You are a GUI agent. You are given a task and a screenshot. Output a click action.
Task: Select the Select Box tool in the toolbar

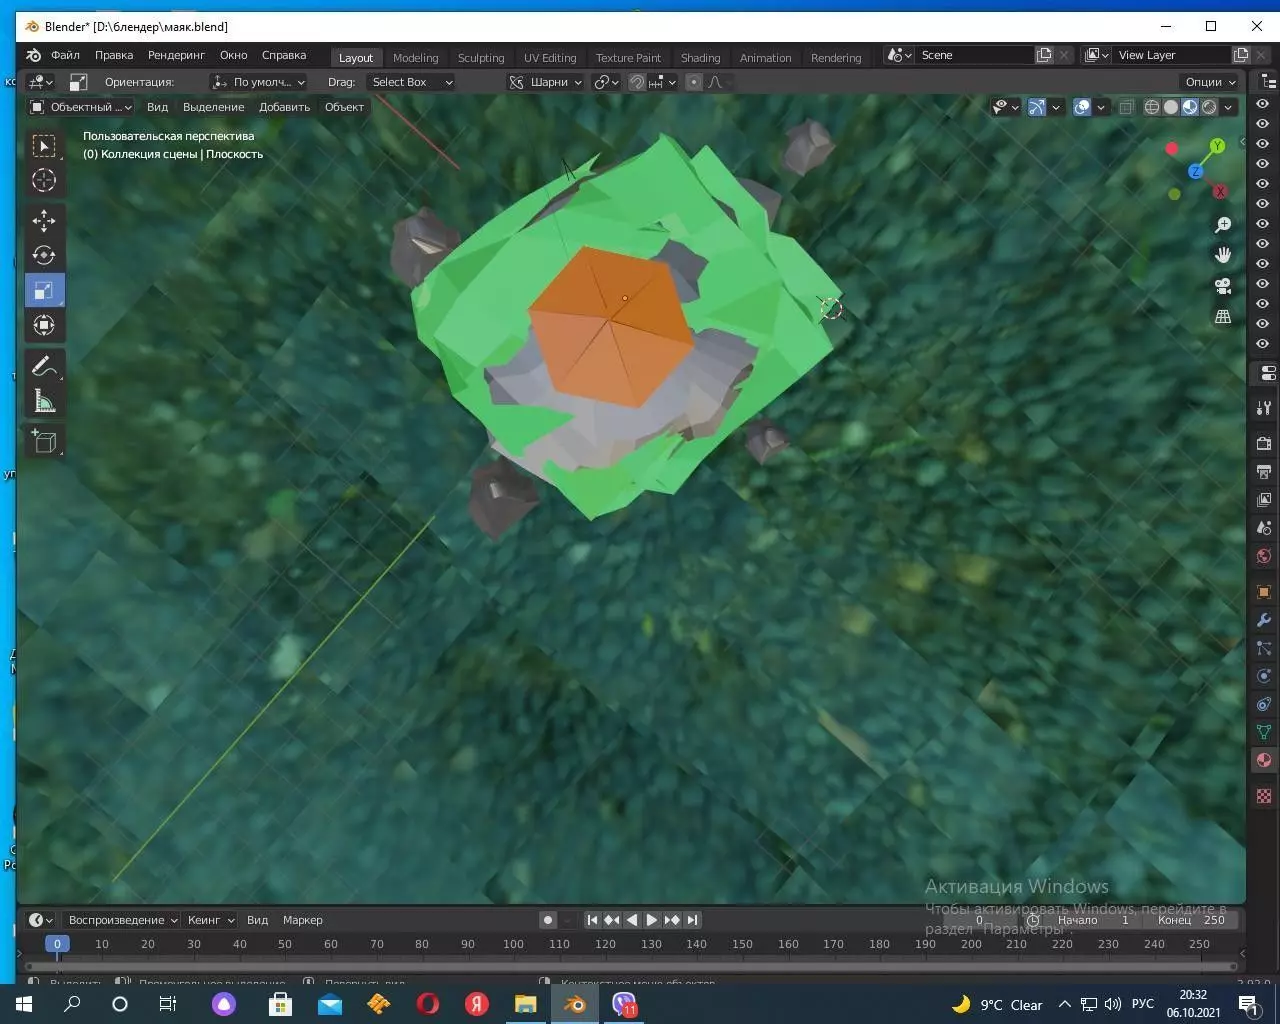click(x=44, y=146)
